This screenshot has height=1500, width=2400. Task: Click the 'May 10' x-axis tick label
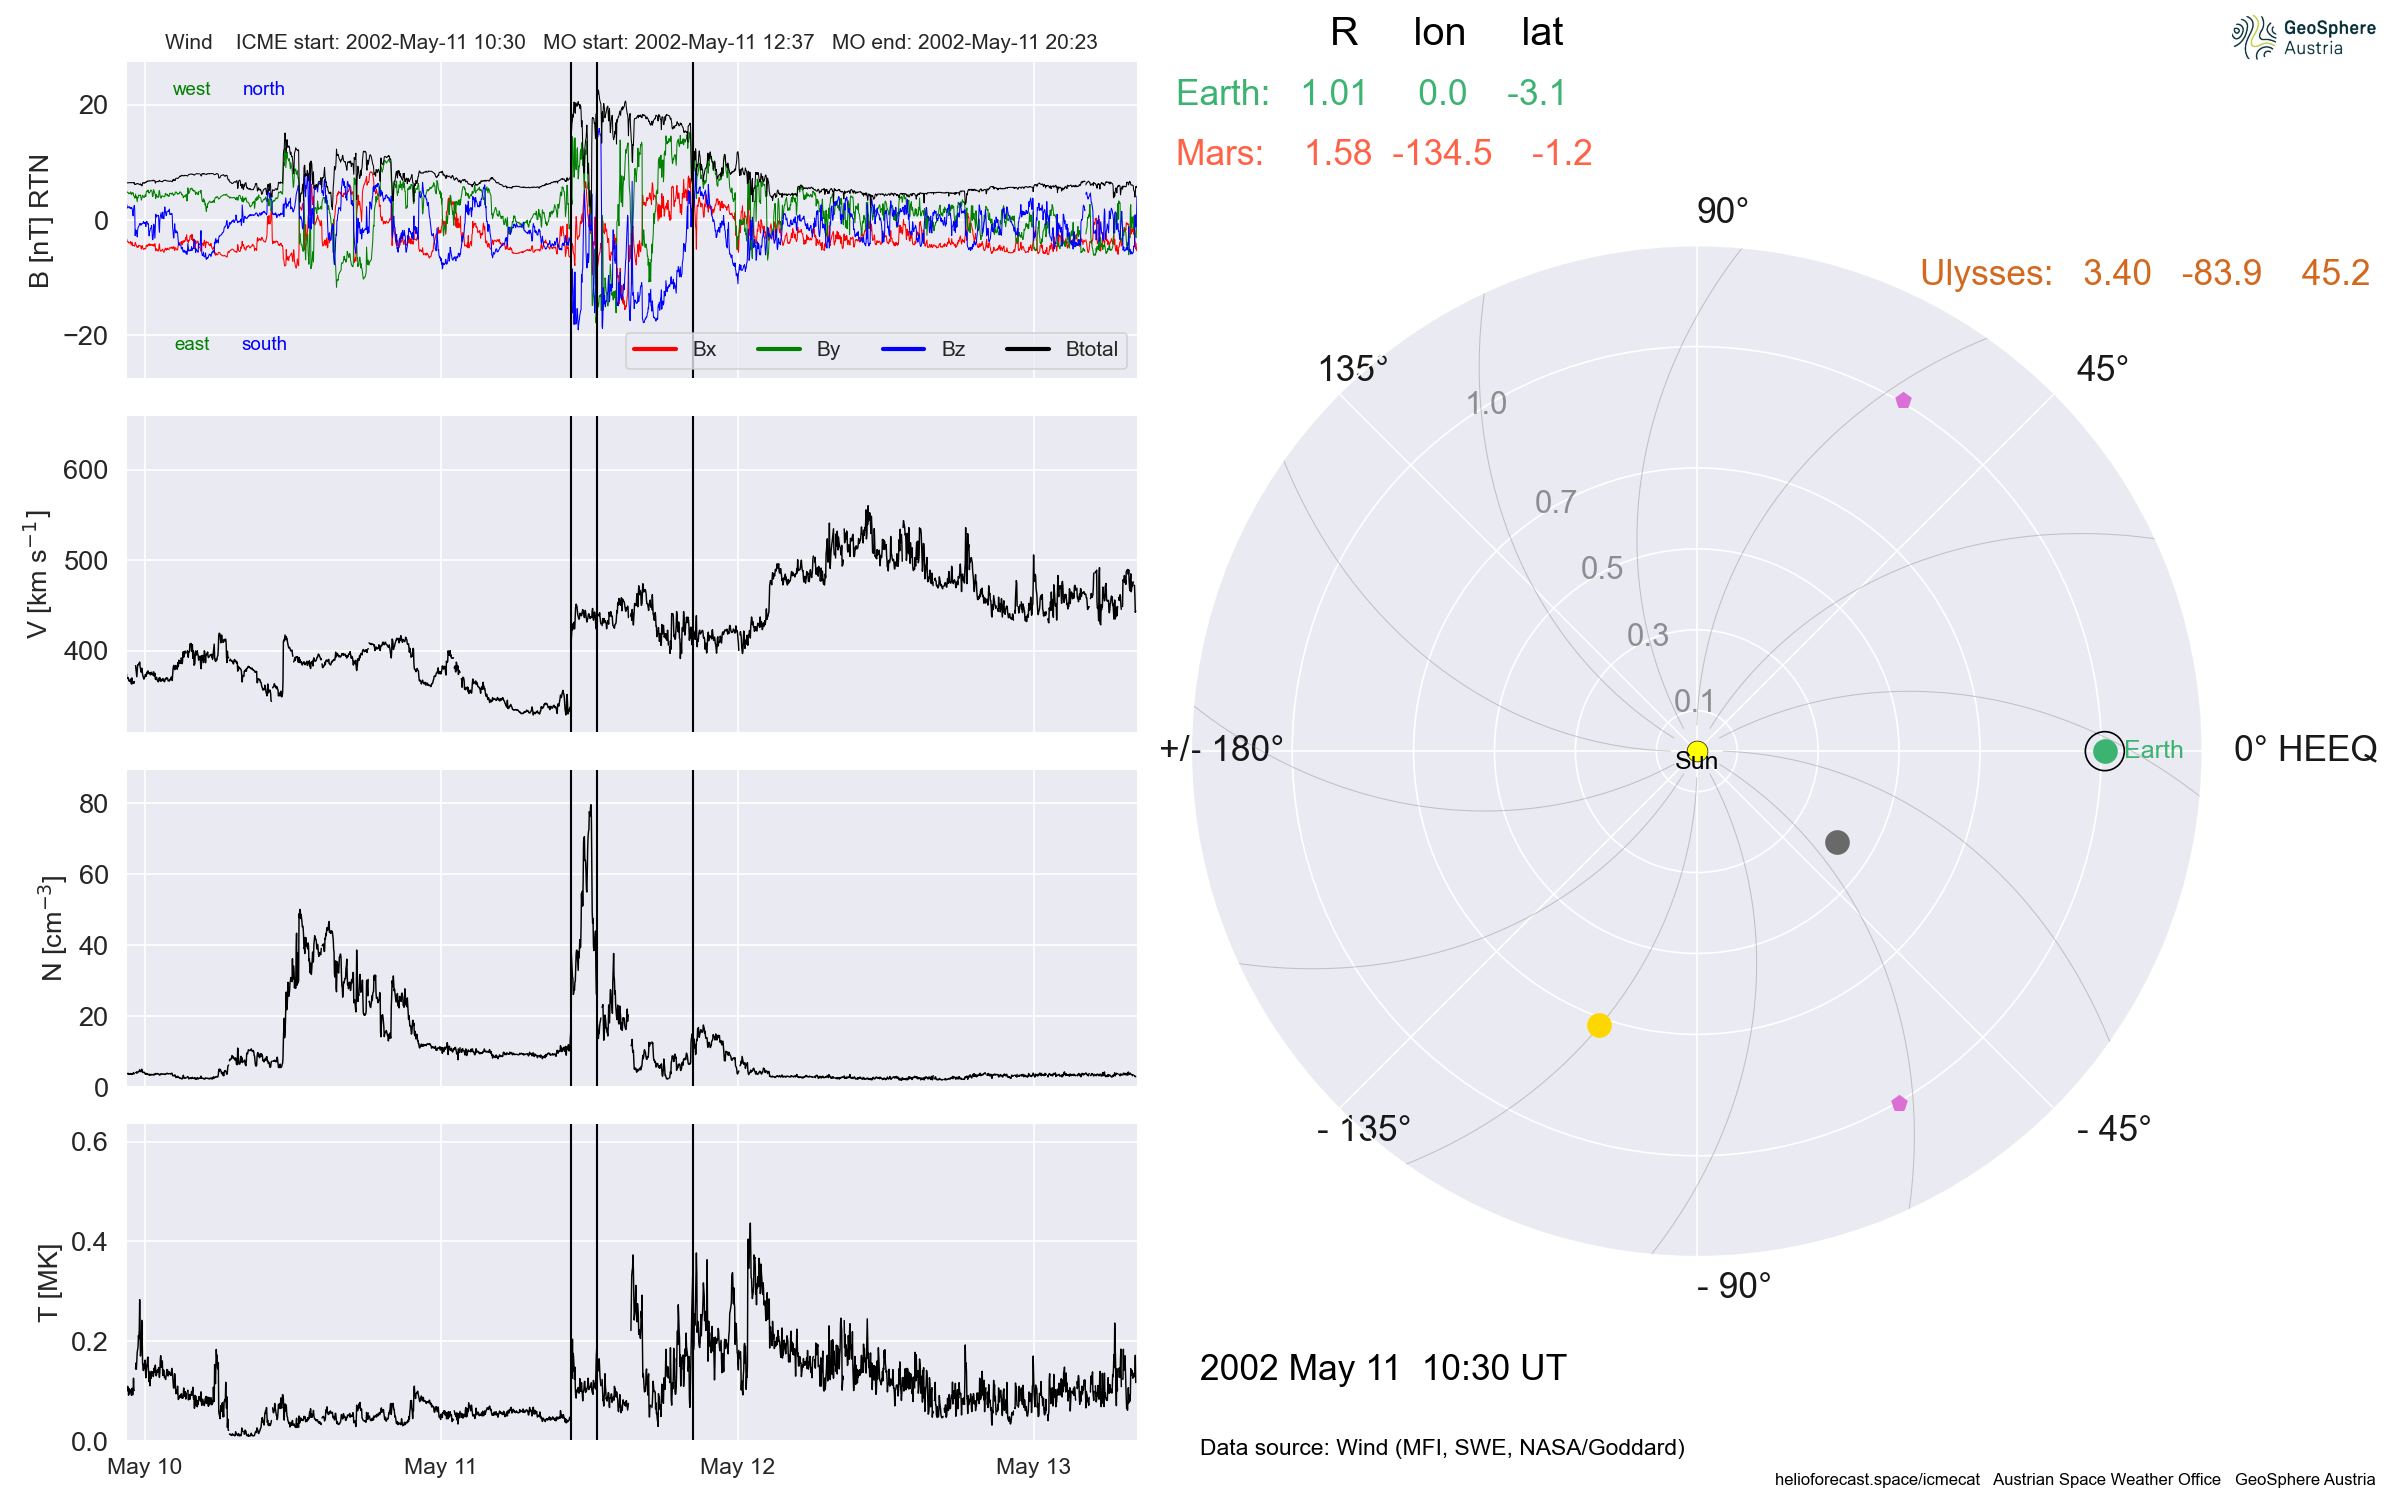(145, 1467)
